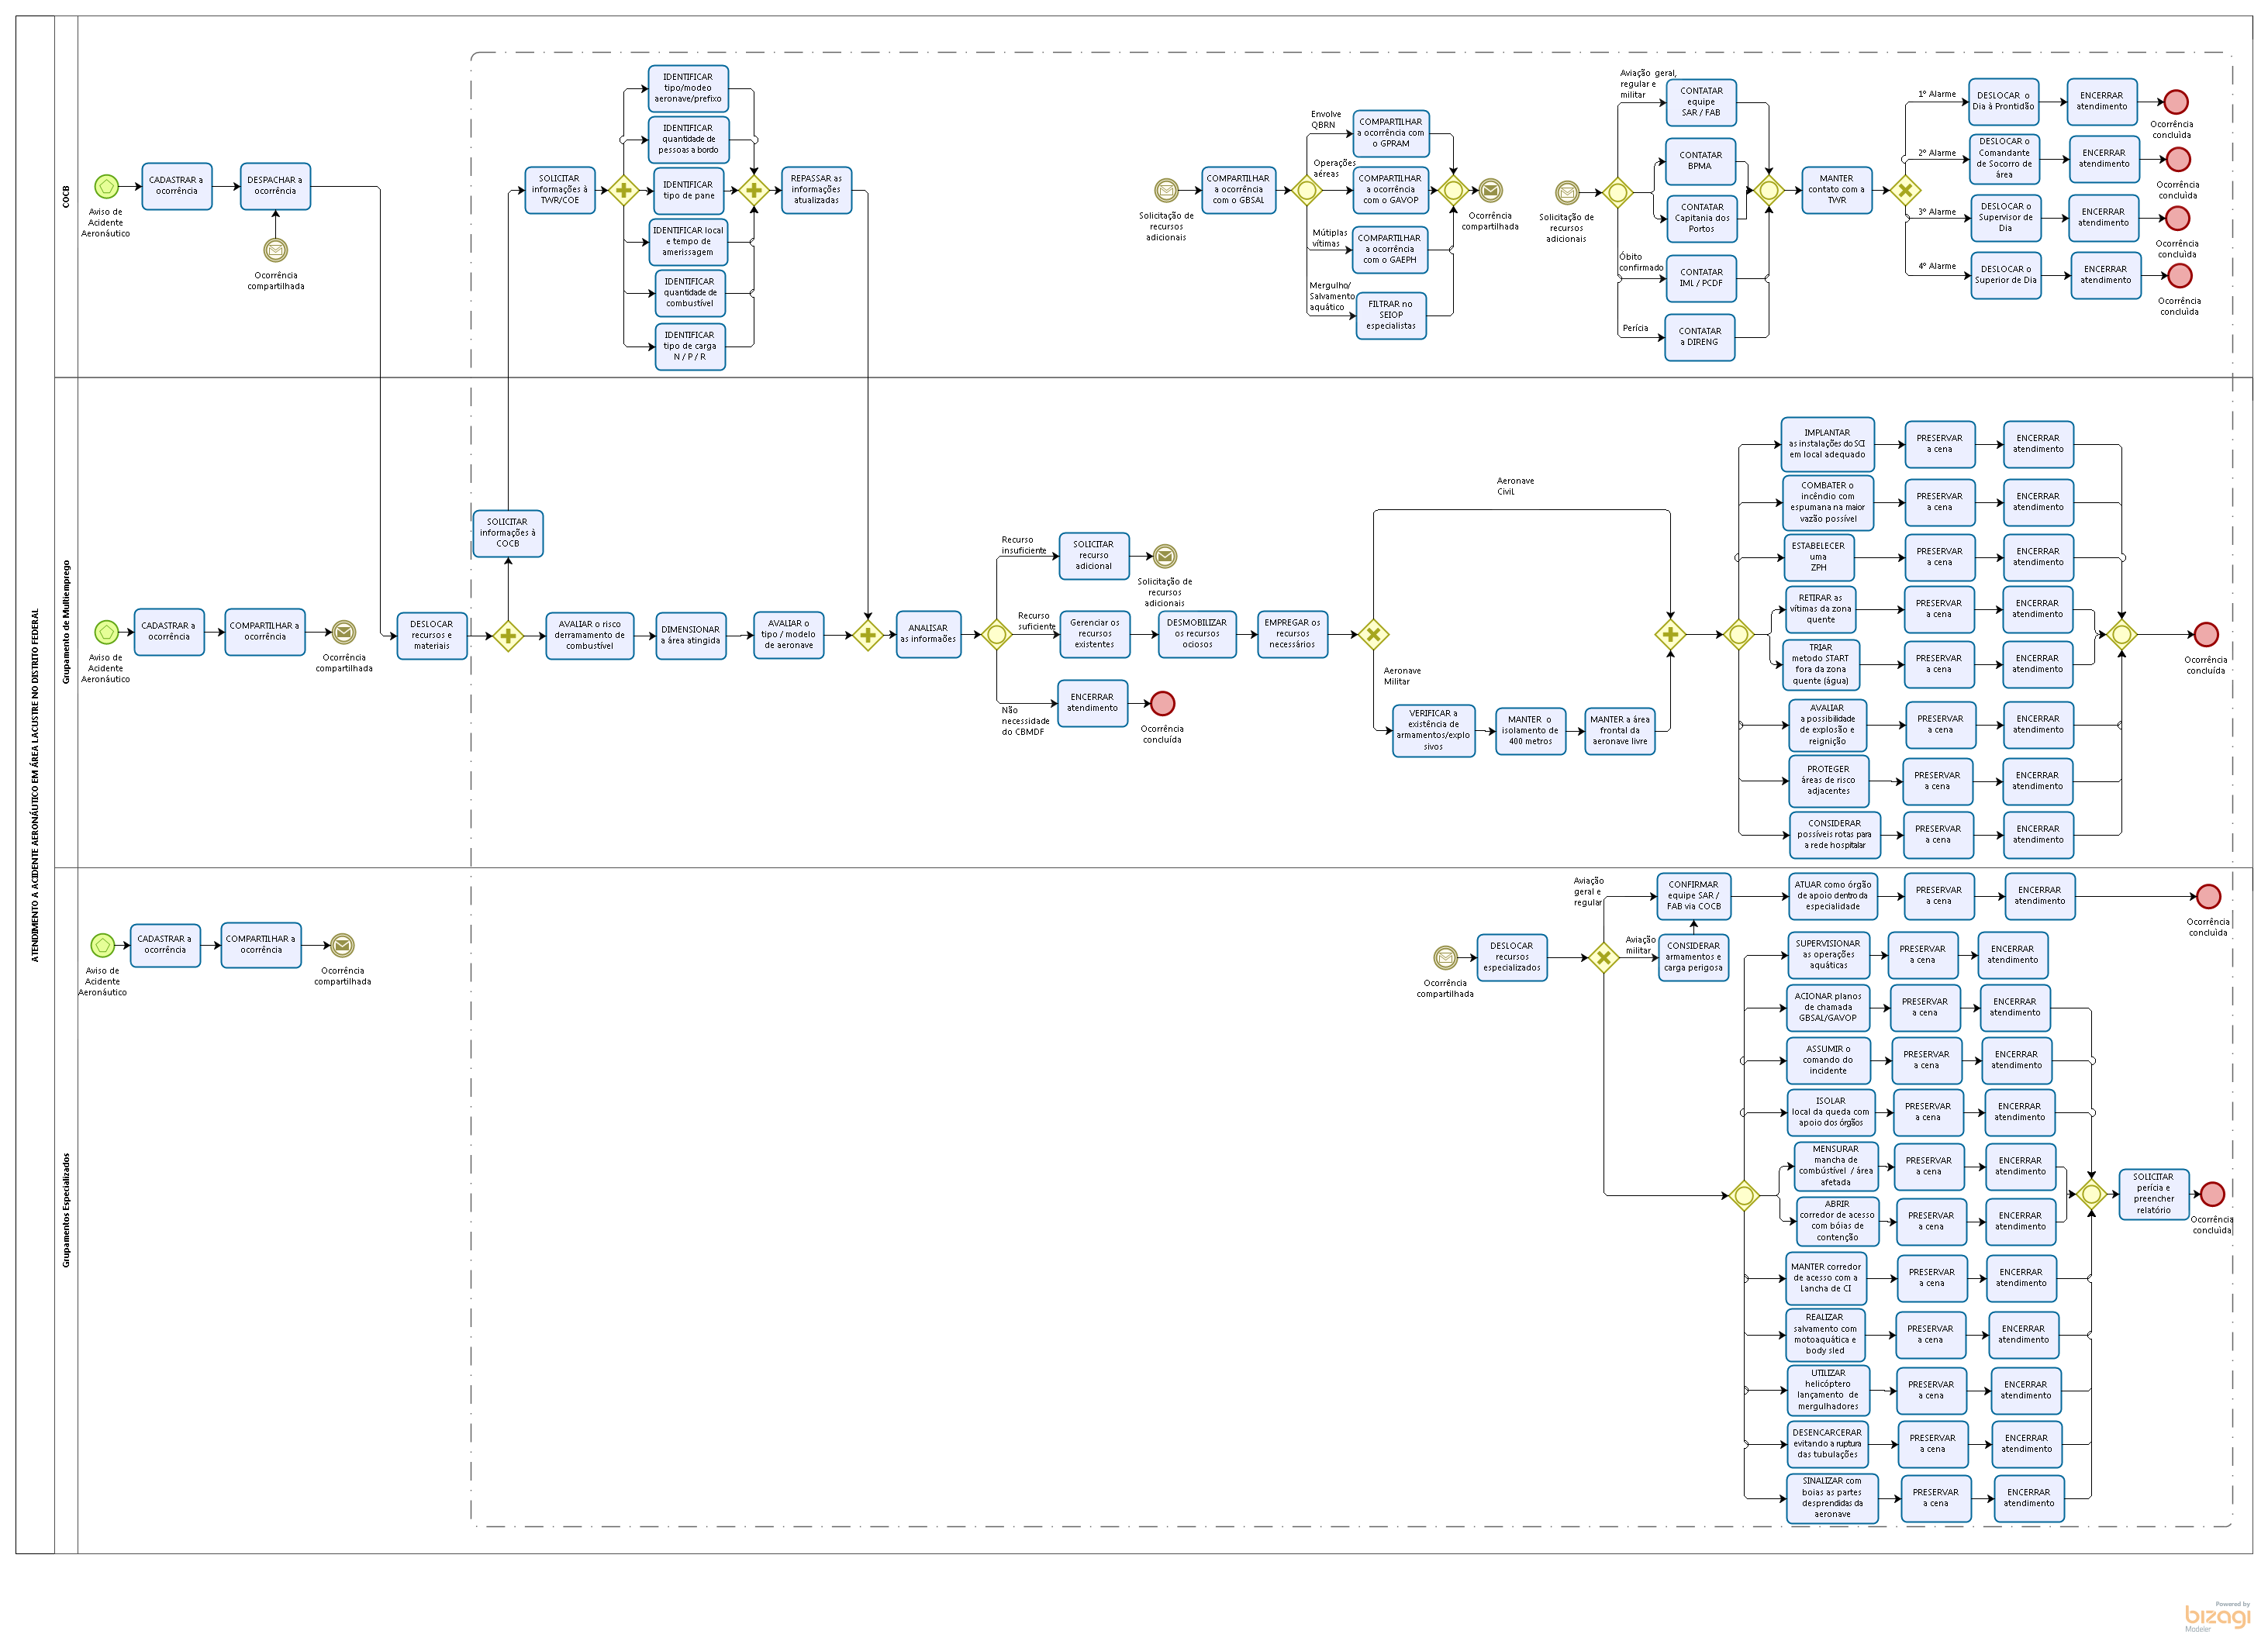Select parallel gateway before ANALISAR as informações

point(868,635)
